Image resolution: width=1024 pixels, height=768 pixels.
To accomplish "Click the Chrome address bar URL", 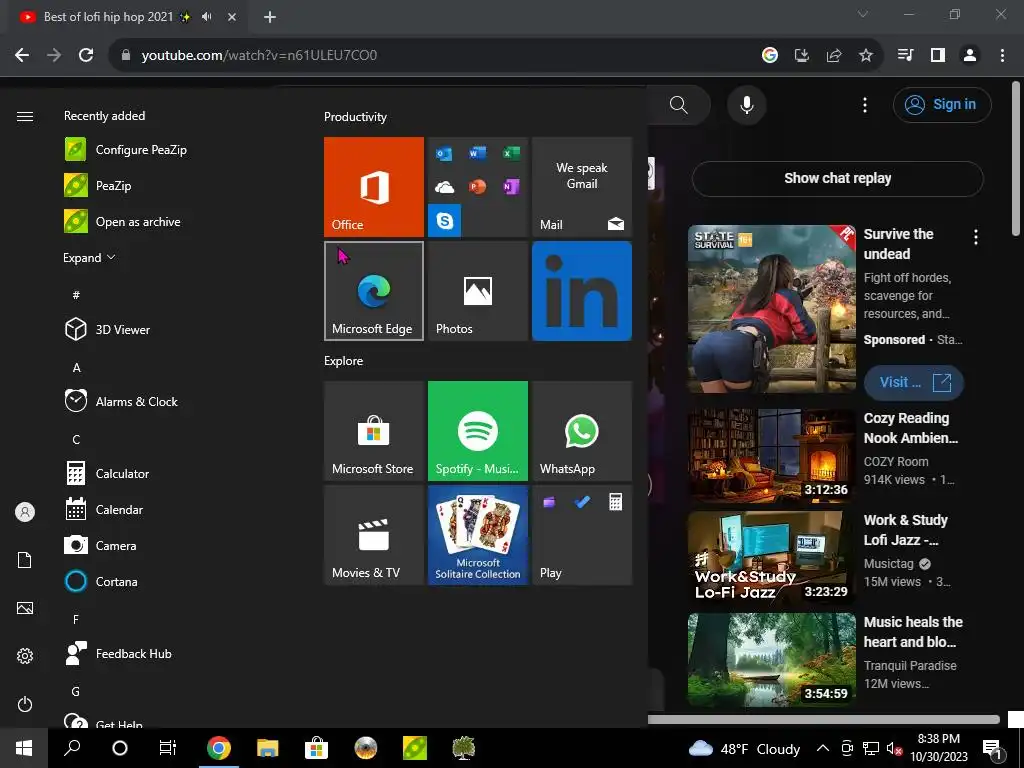I will click(x=259, y=55).
